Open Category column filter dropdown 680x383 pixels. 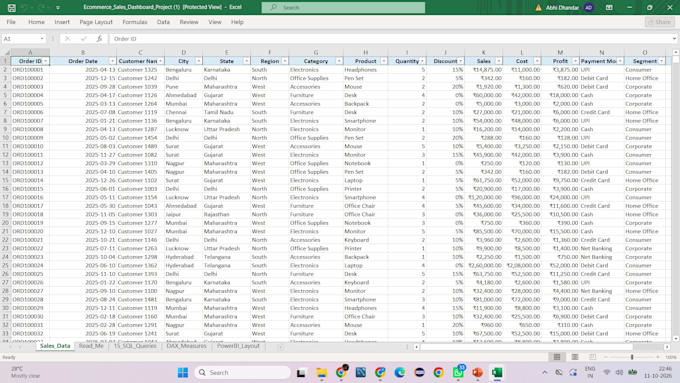click(x=339, y=61)
